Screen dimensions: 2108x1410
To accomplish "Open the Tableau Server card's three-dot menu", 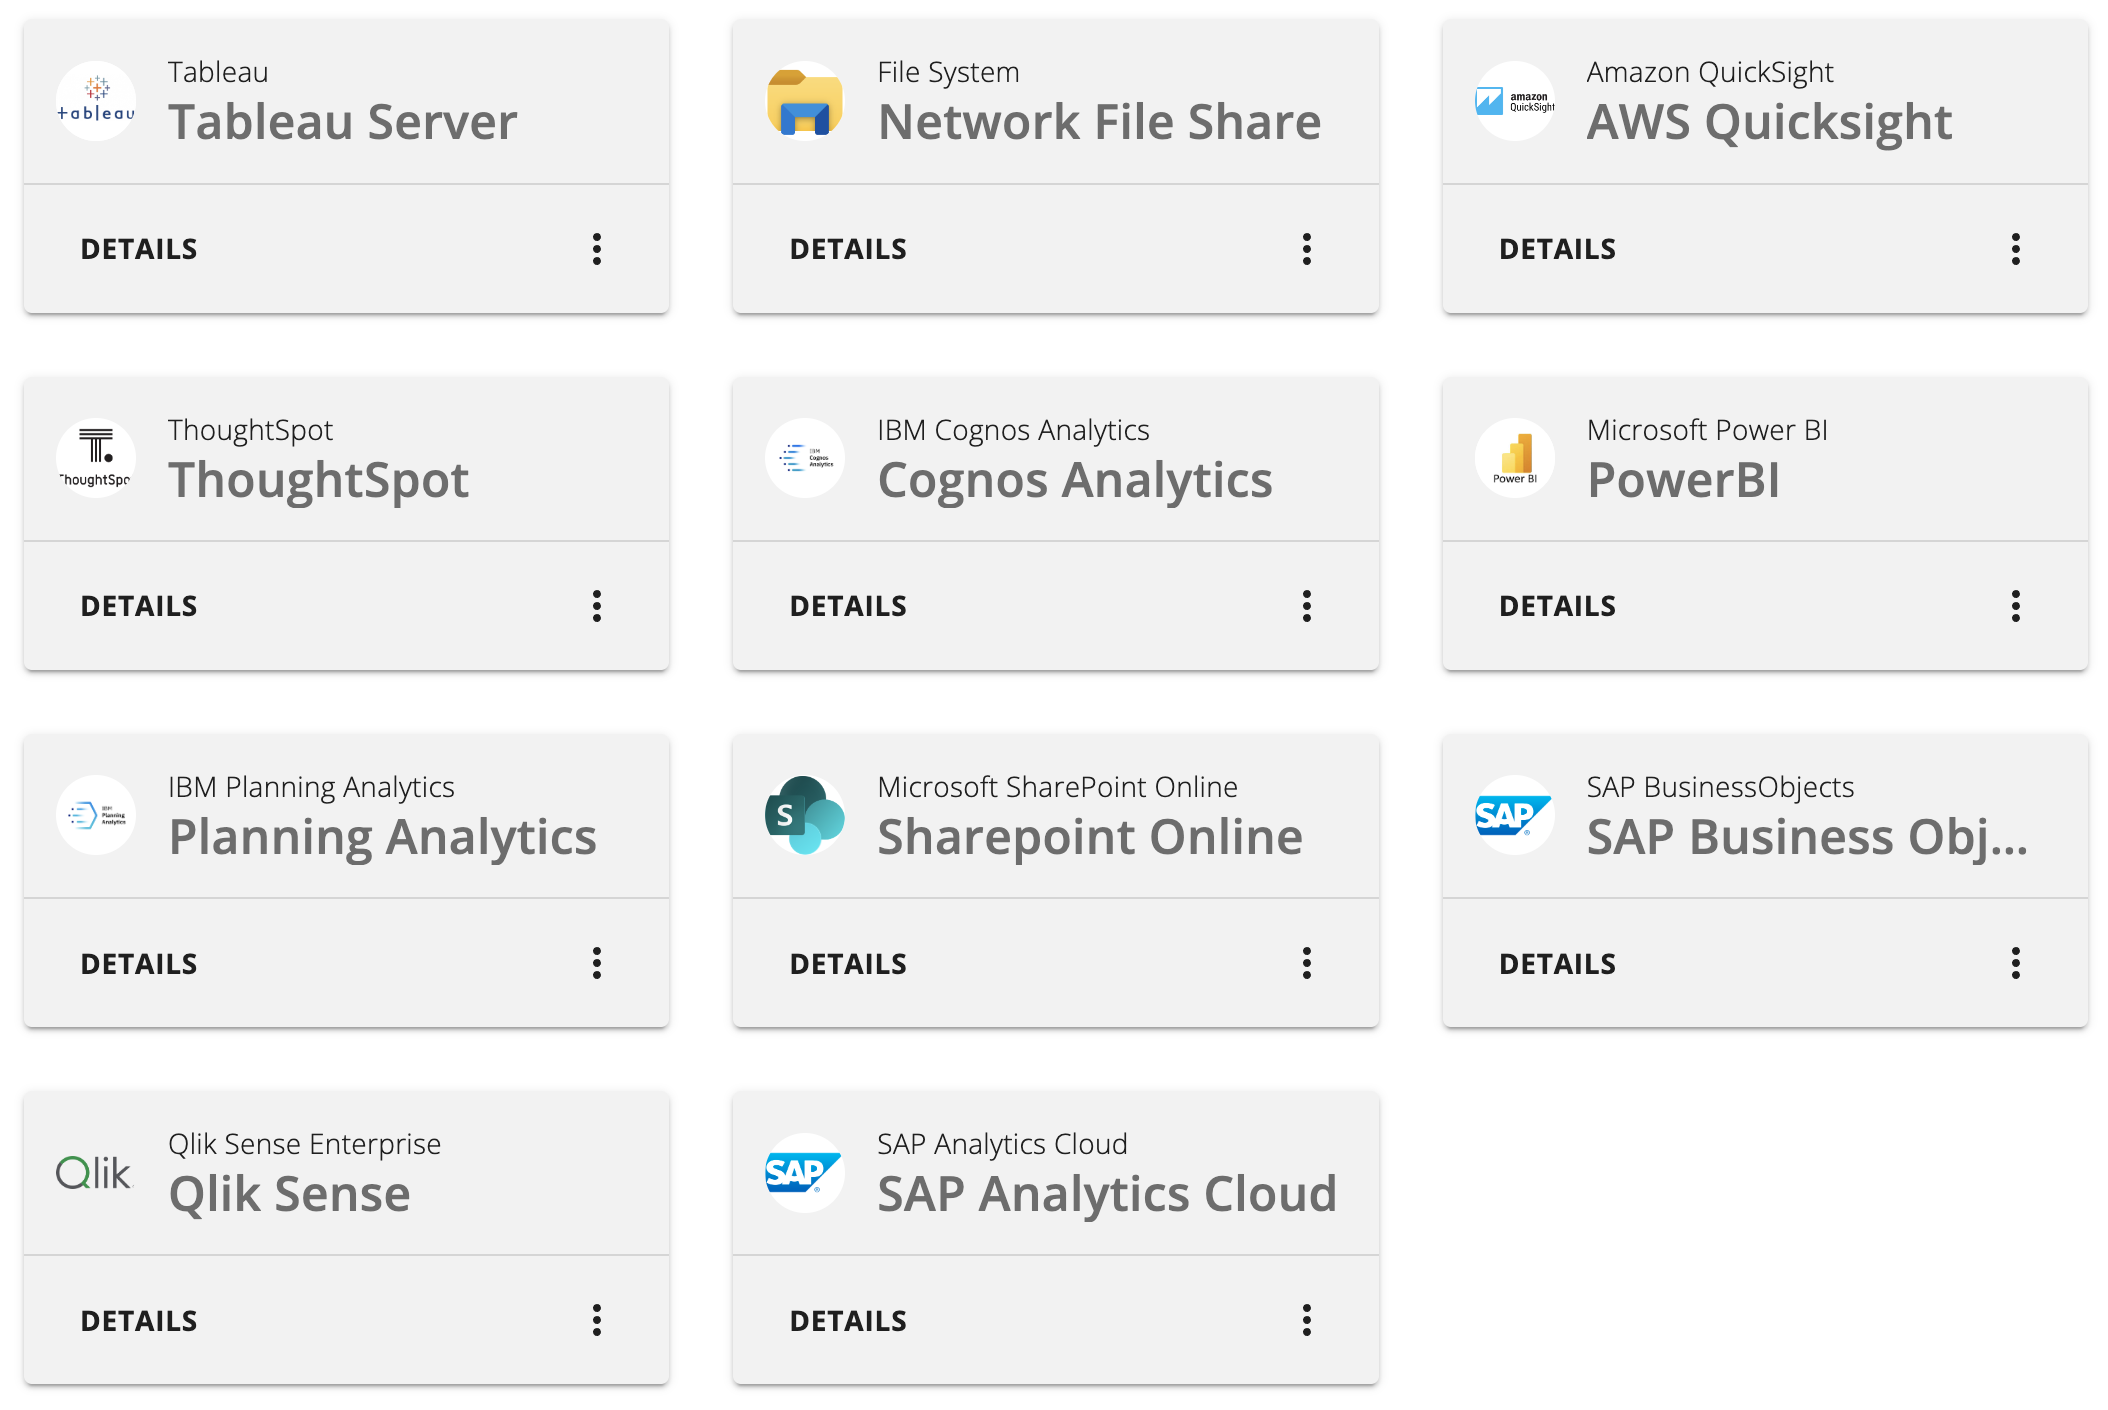I will click(597, 249).
